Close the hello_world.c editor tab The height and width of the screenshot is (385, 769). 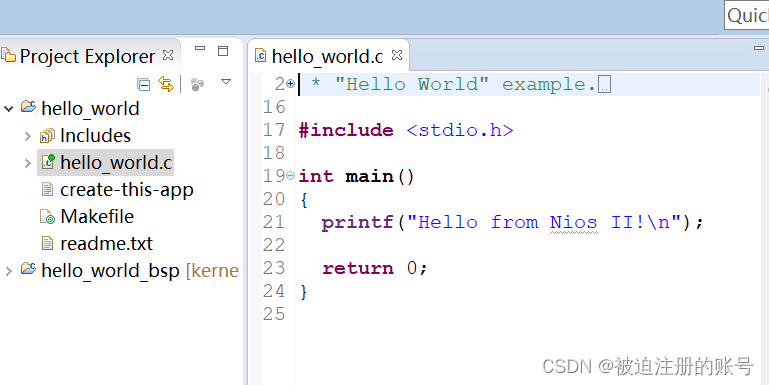click(x=397, y=55)
